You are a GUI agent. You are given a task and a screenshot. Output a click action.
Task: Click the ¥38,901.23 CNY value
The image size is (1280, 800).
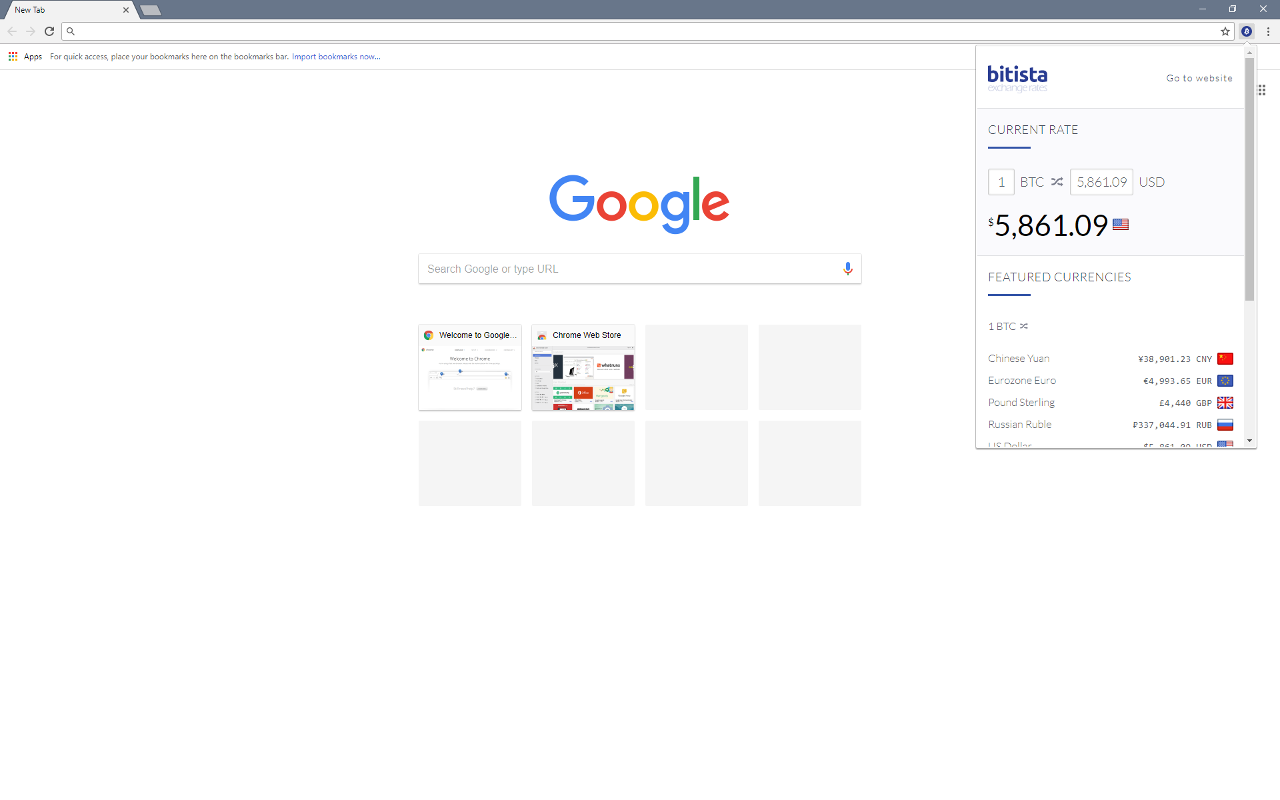[1175, 359]
